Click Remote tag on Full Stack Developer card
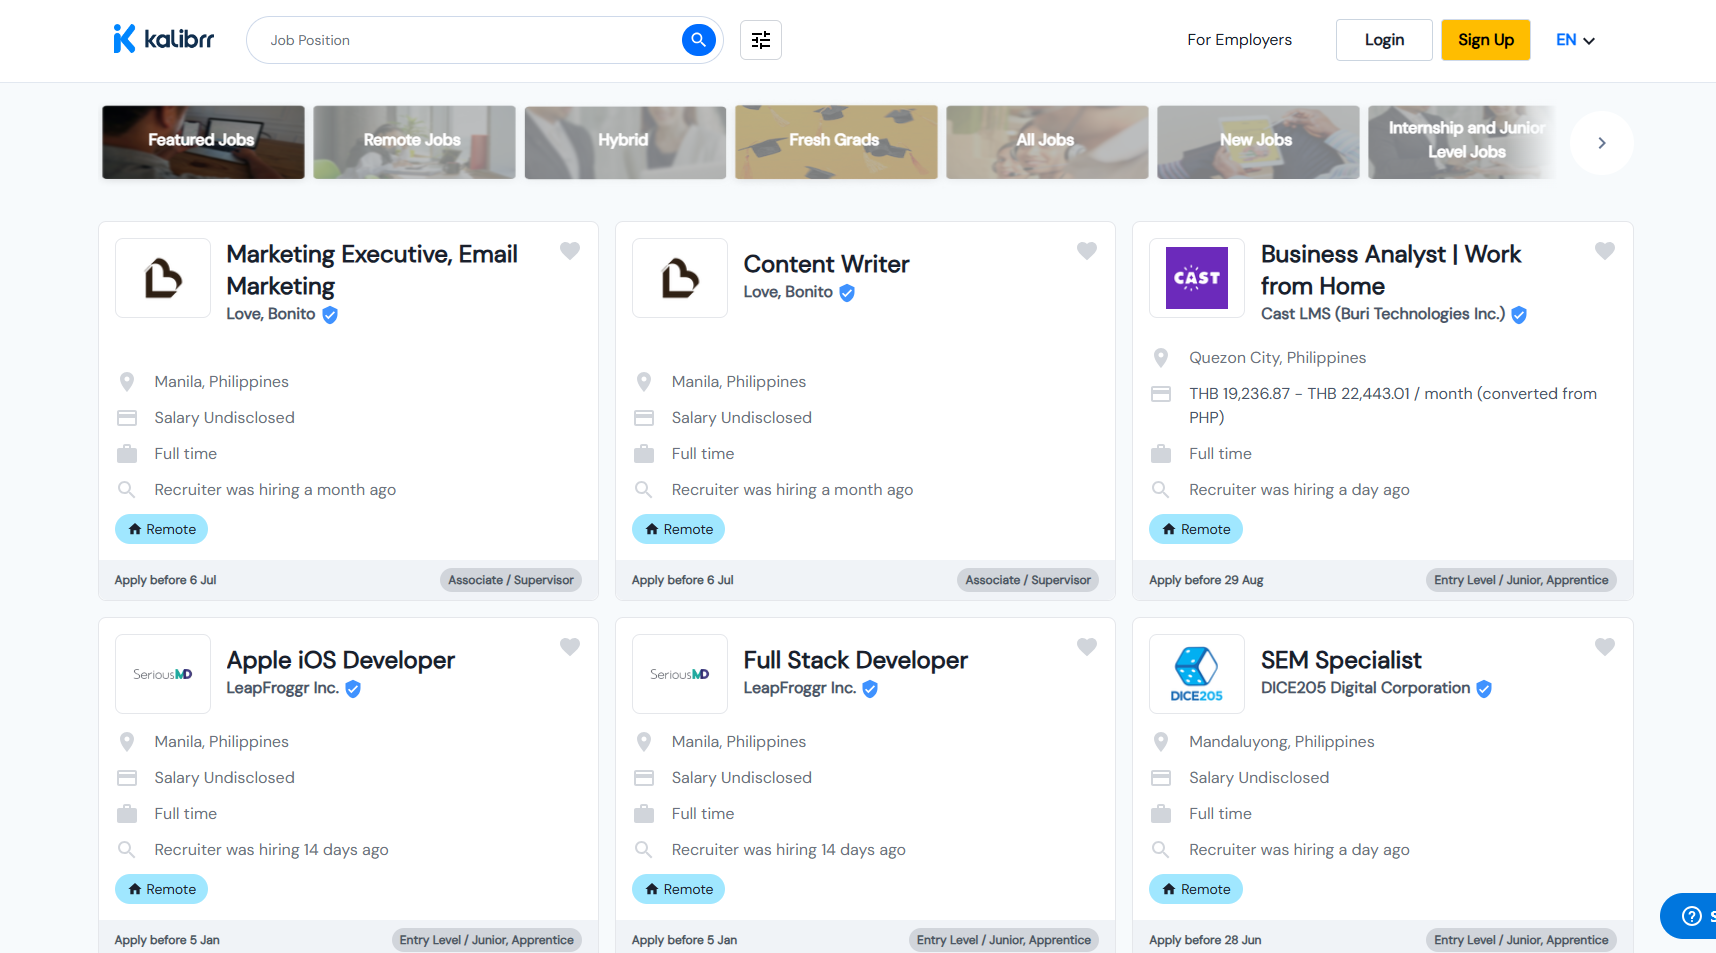The width and height of the screenshot is (1716, 953). (x=678, y=889)
